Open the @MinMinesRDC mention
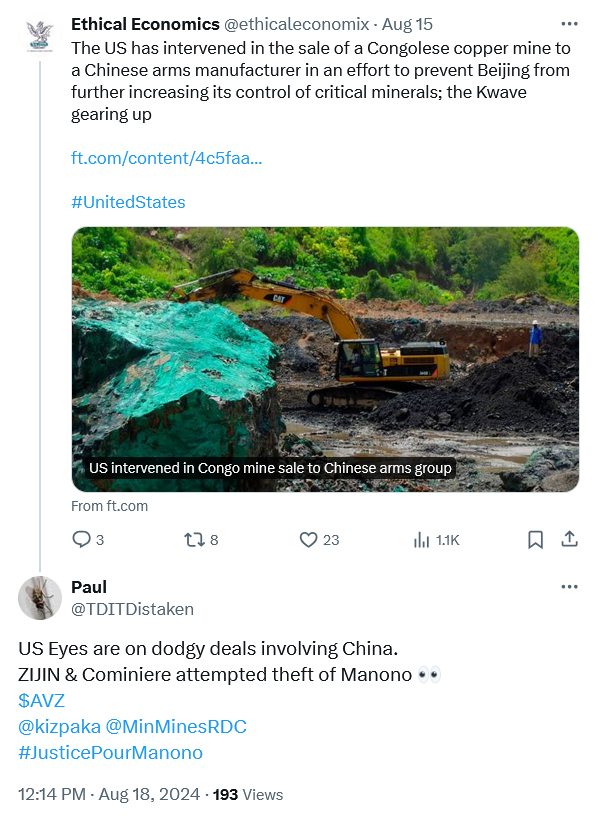Viewport: 598px width, 816px height. [176, 726]
